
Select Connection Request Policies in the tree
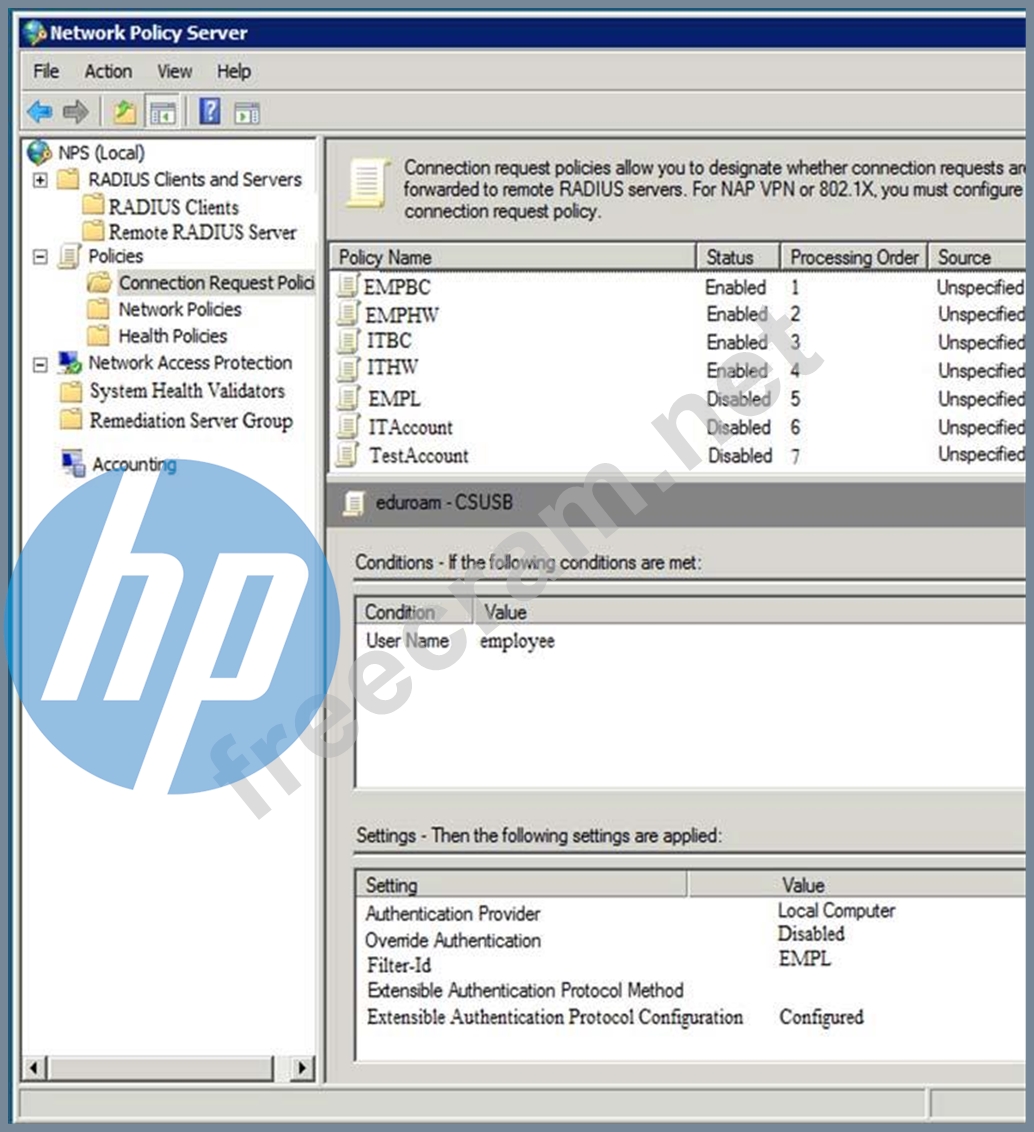217,282
